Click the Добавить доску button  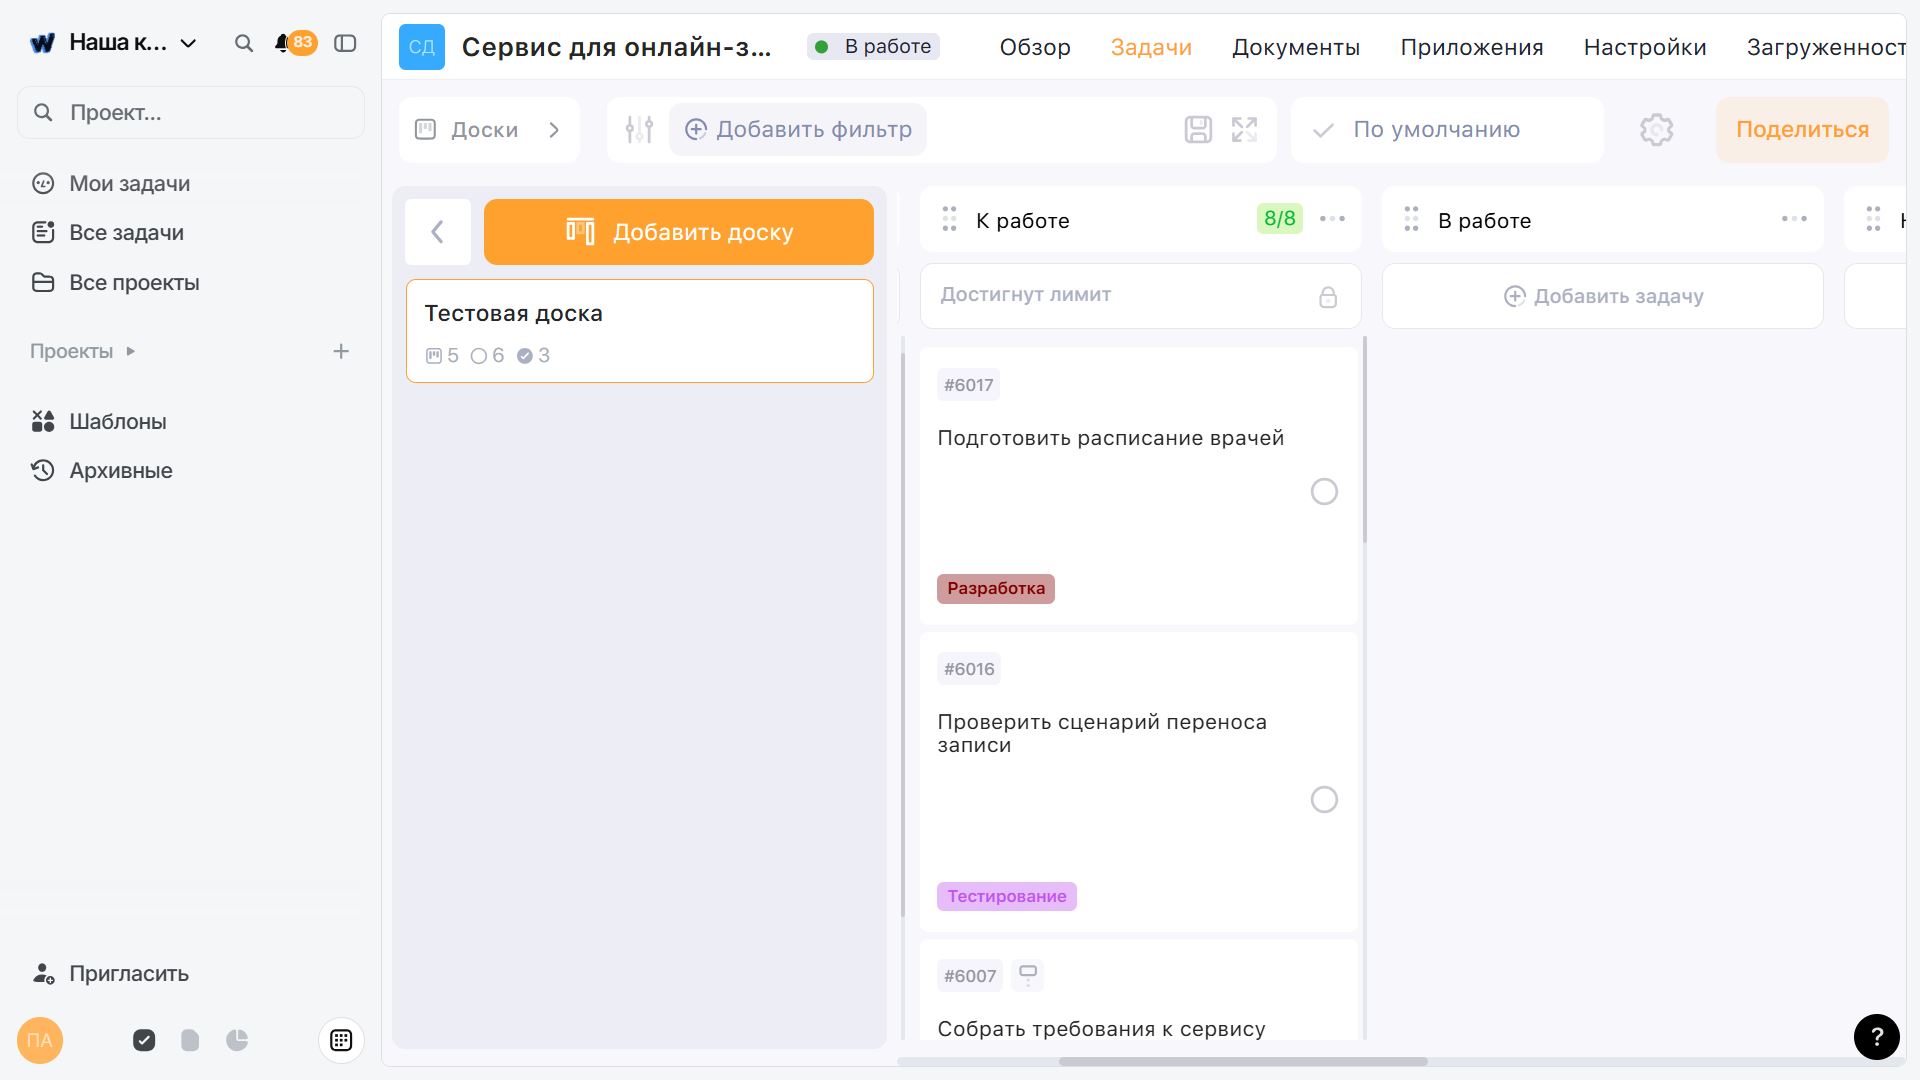click(x=678, y=232)
